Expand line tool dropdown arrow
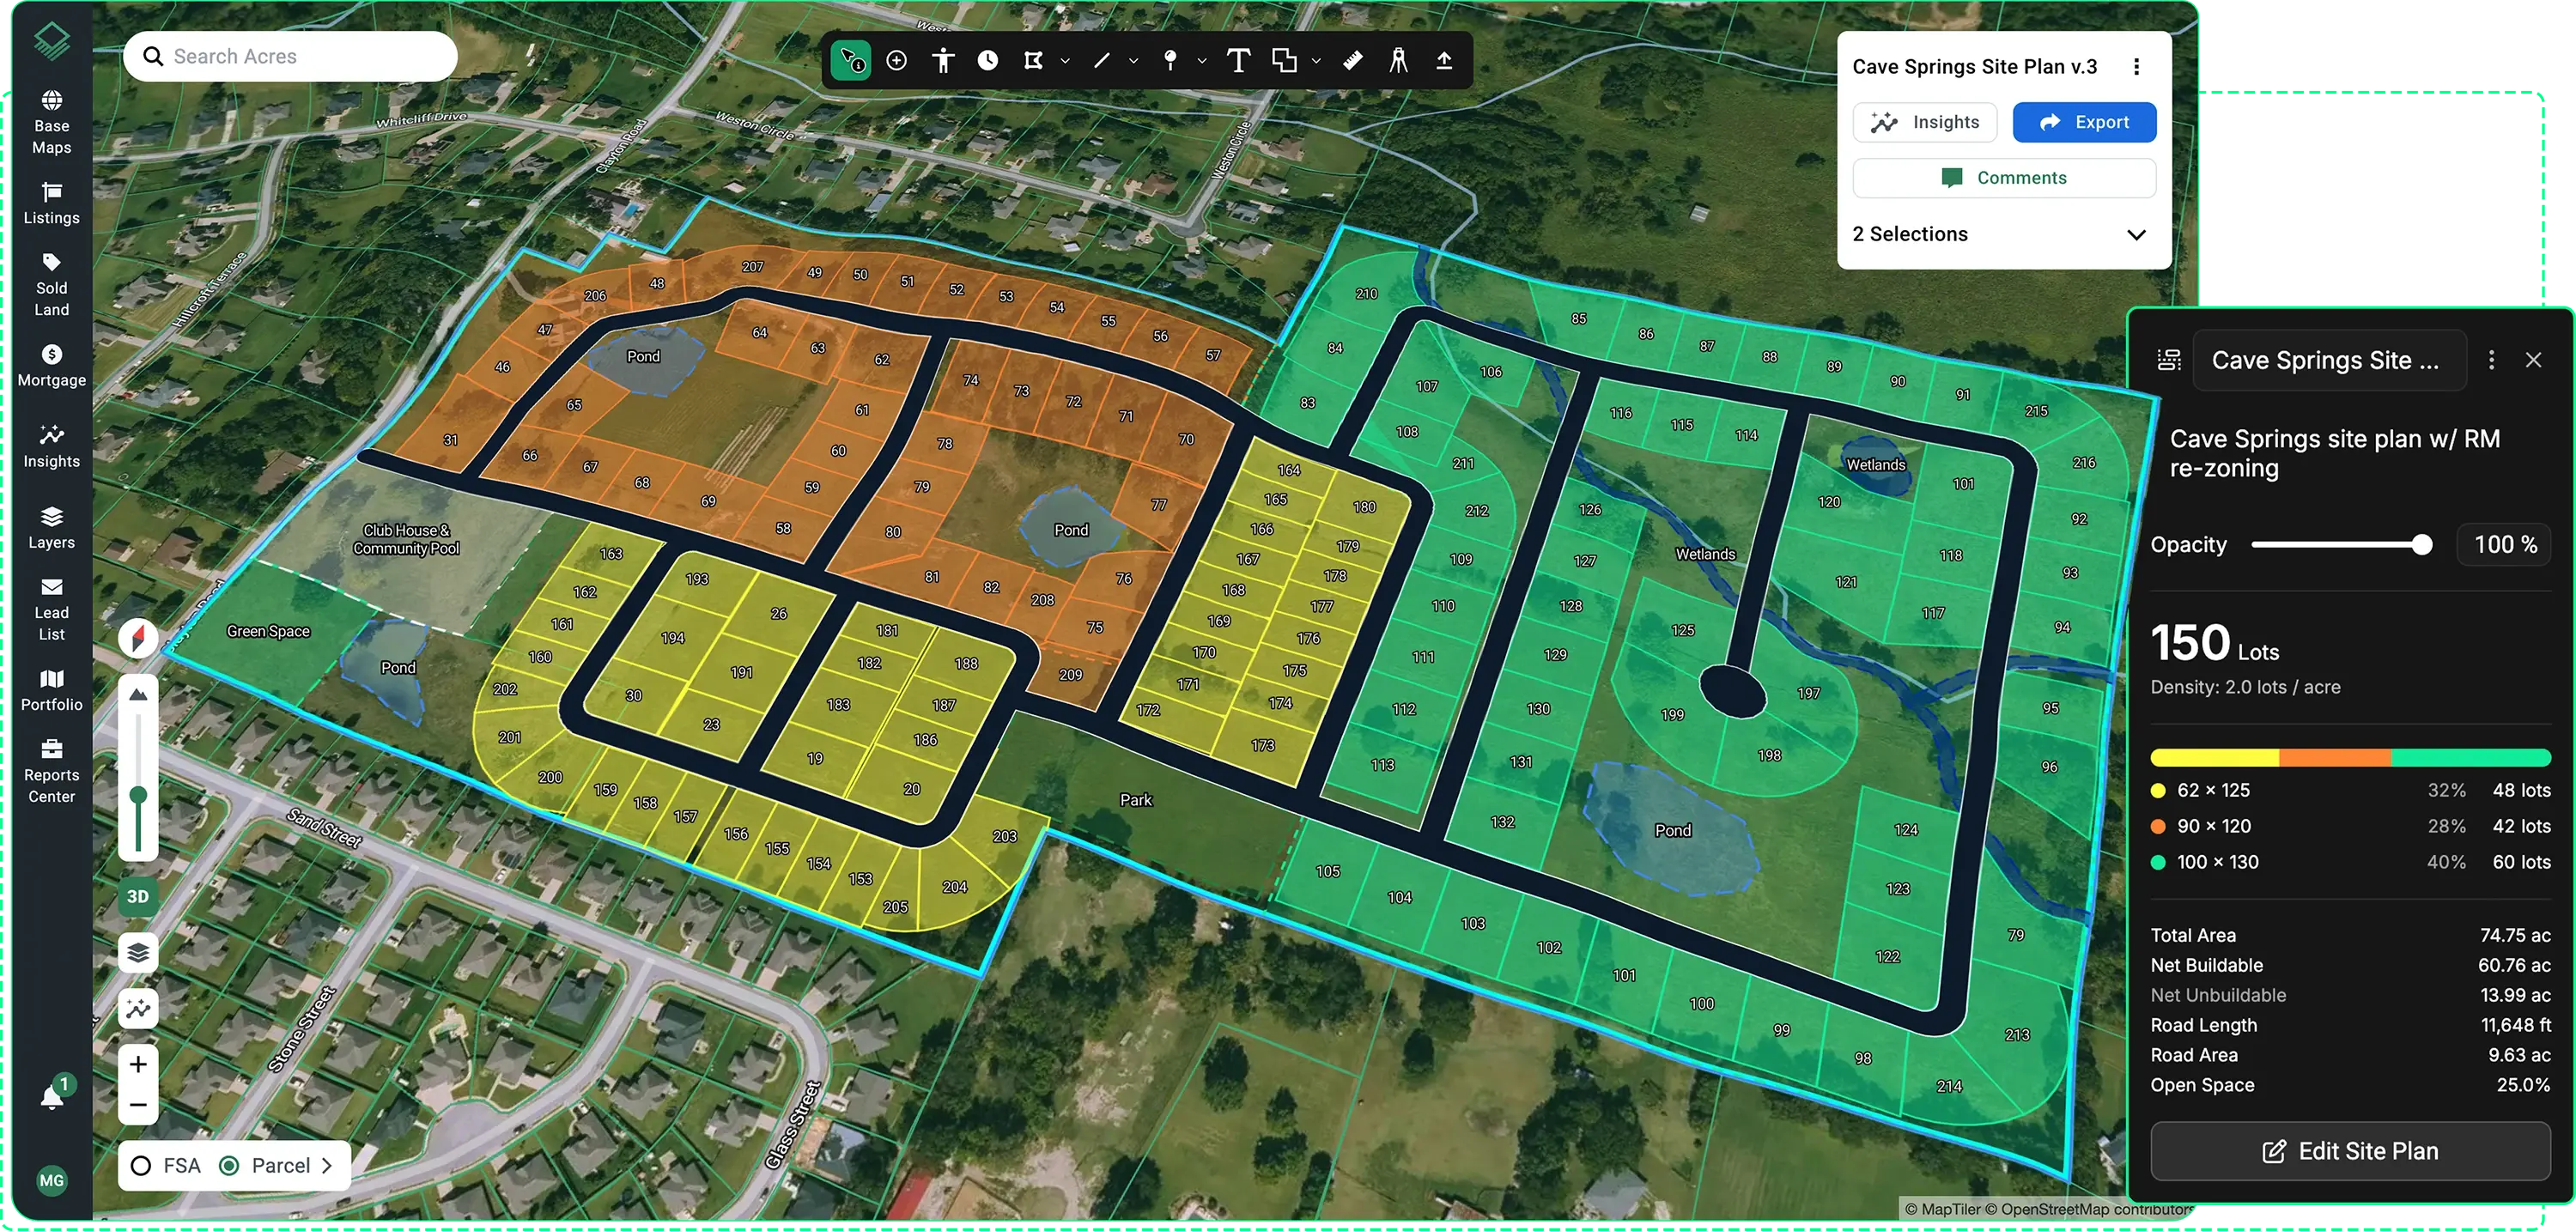 (x=1133, y=61)
